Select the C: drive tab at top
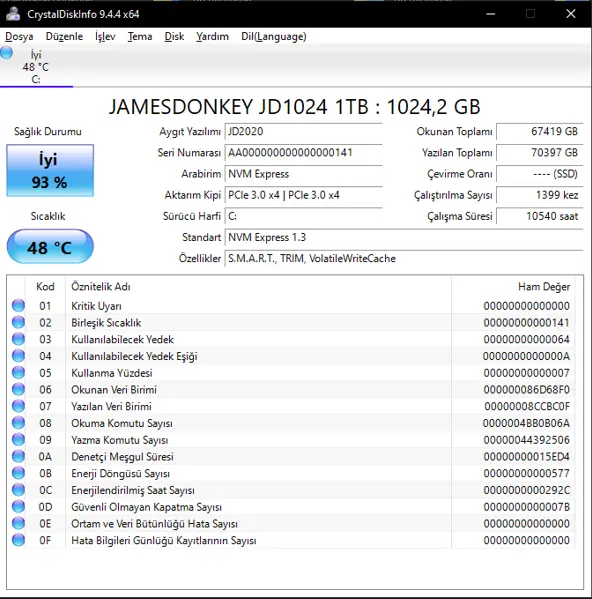592x599 pixels. pyautogui.click(x=36, y=67)
